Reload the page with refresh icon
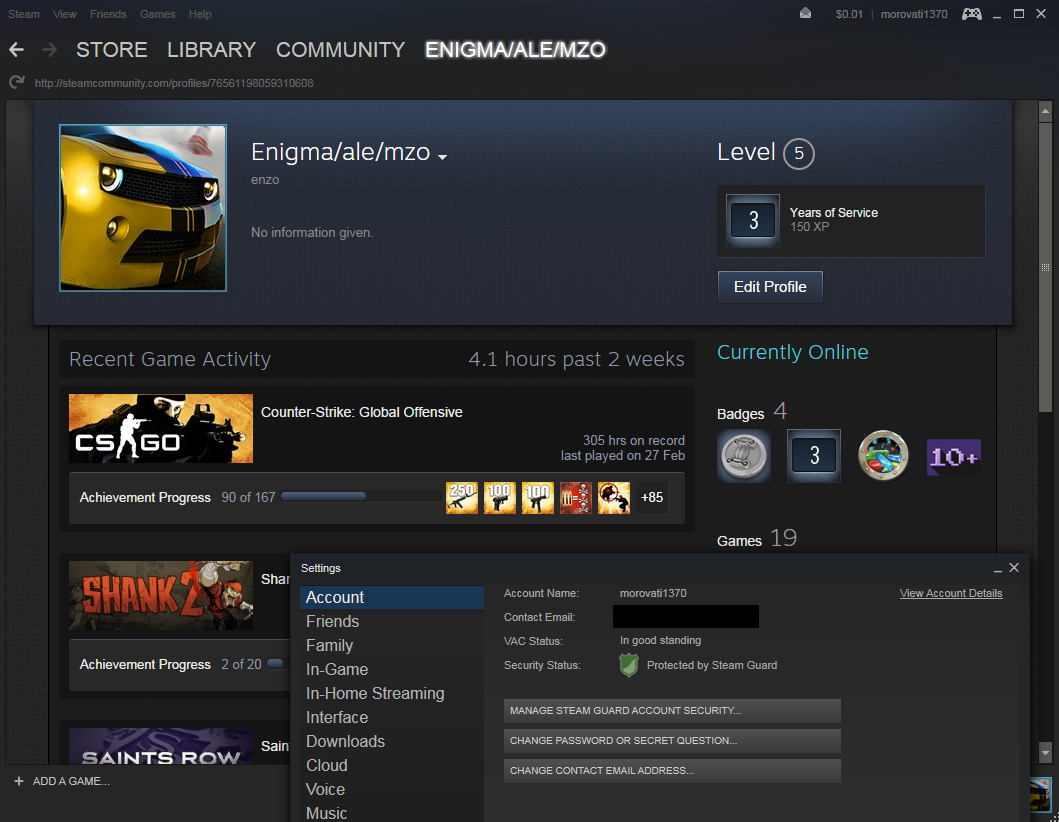The image size is (1059, 822). point(16,82)
